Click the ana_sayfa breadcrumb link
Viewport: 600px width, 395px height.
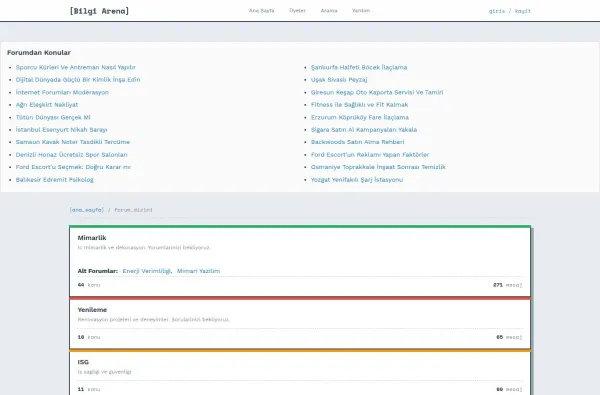pos(86,210)
